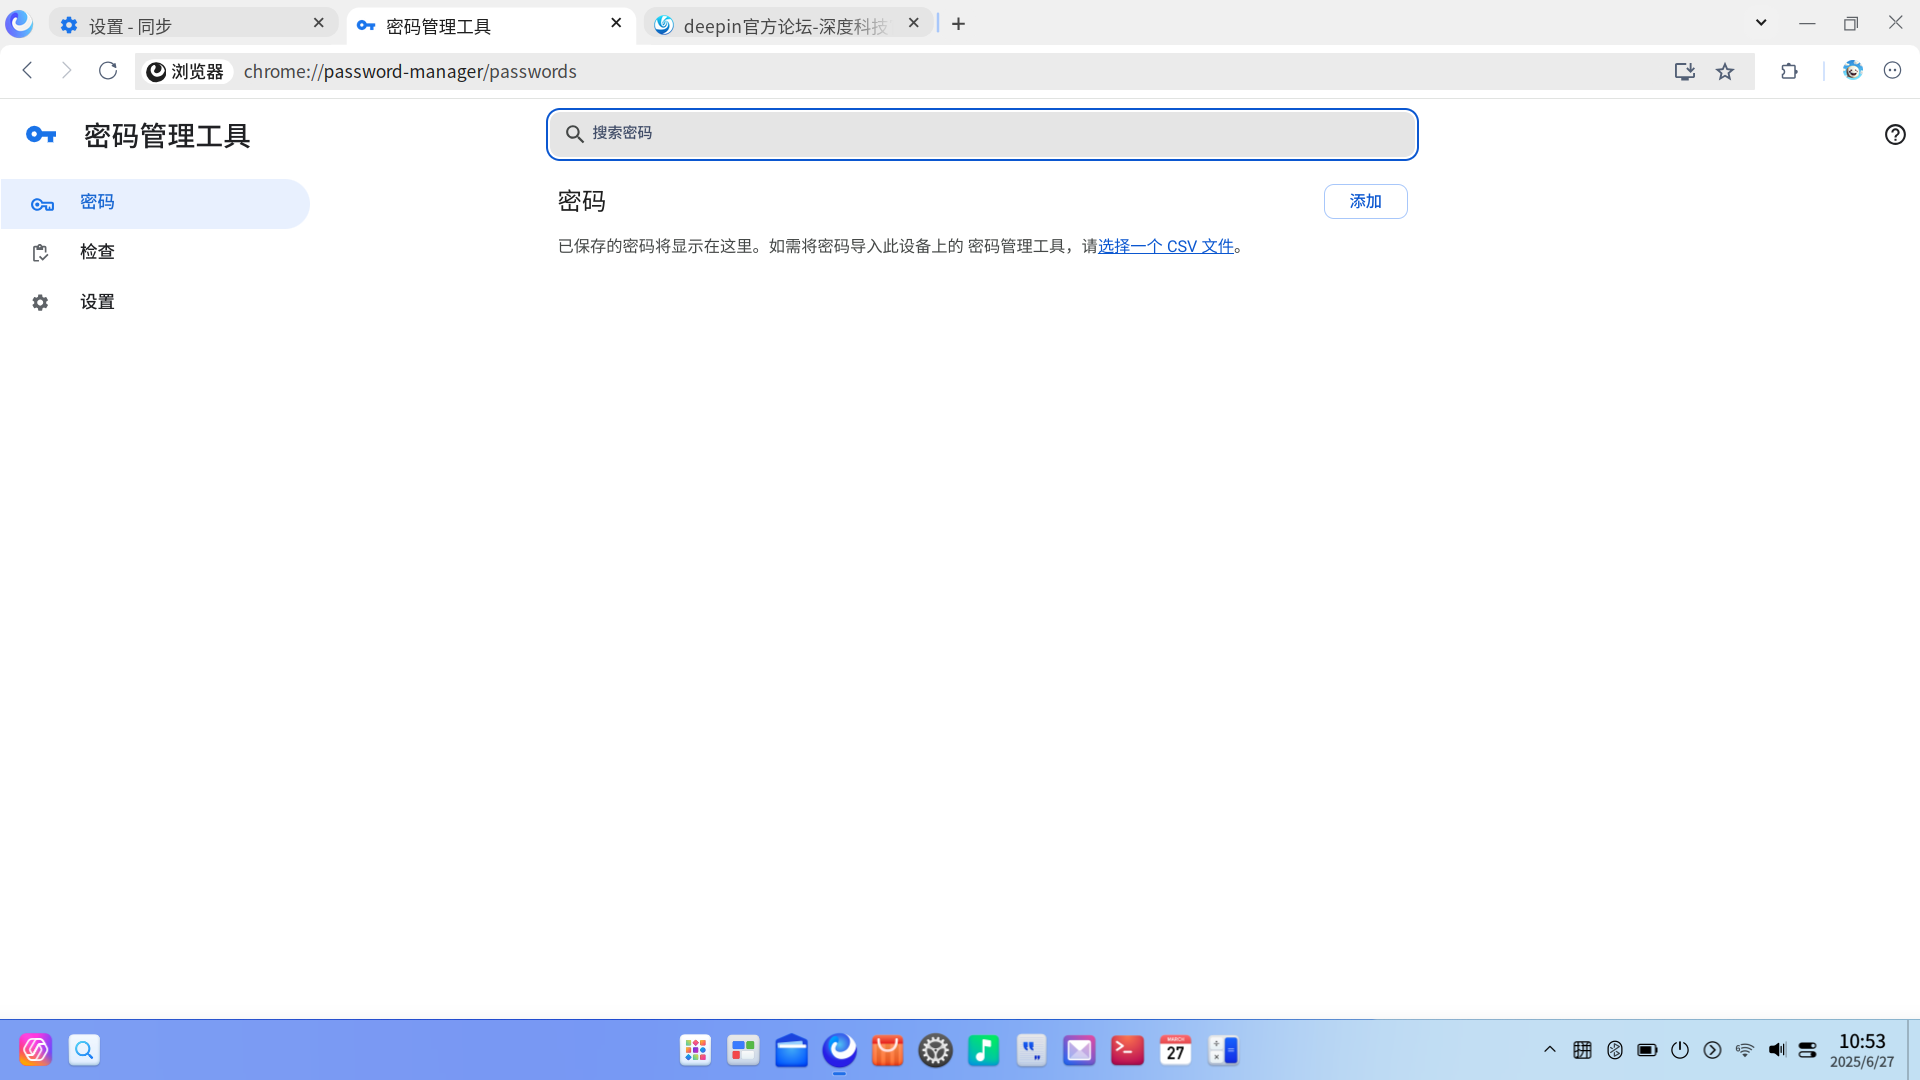Image resolution: width=1920 pixels, height=1080 pixels.
Task: Close the 密码管理工具 tab
Action: click(616, 23)
